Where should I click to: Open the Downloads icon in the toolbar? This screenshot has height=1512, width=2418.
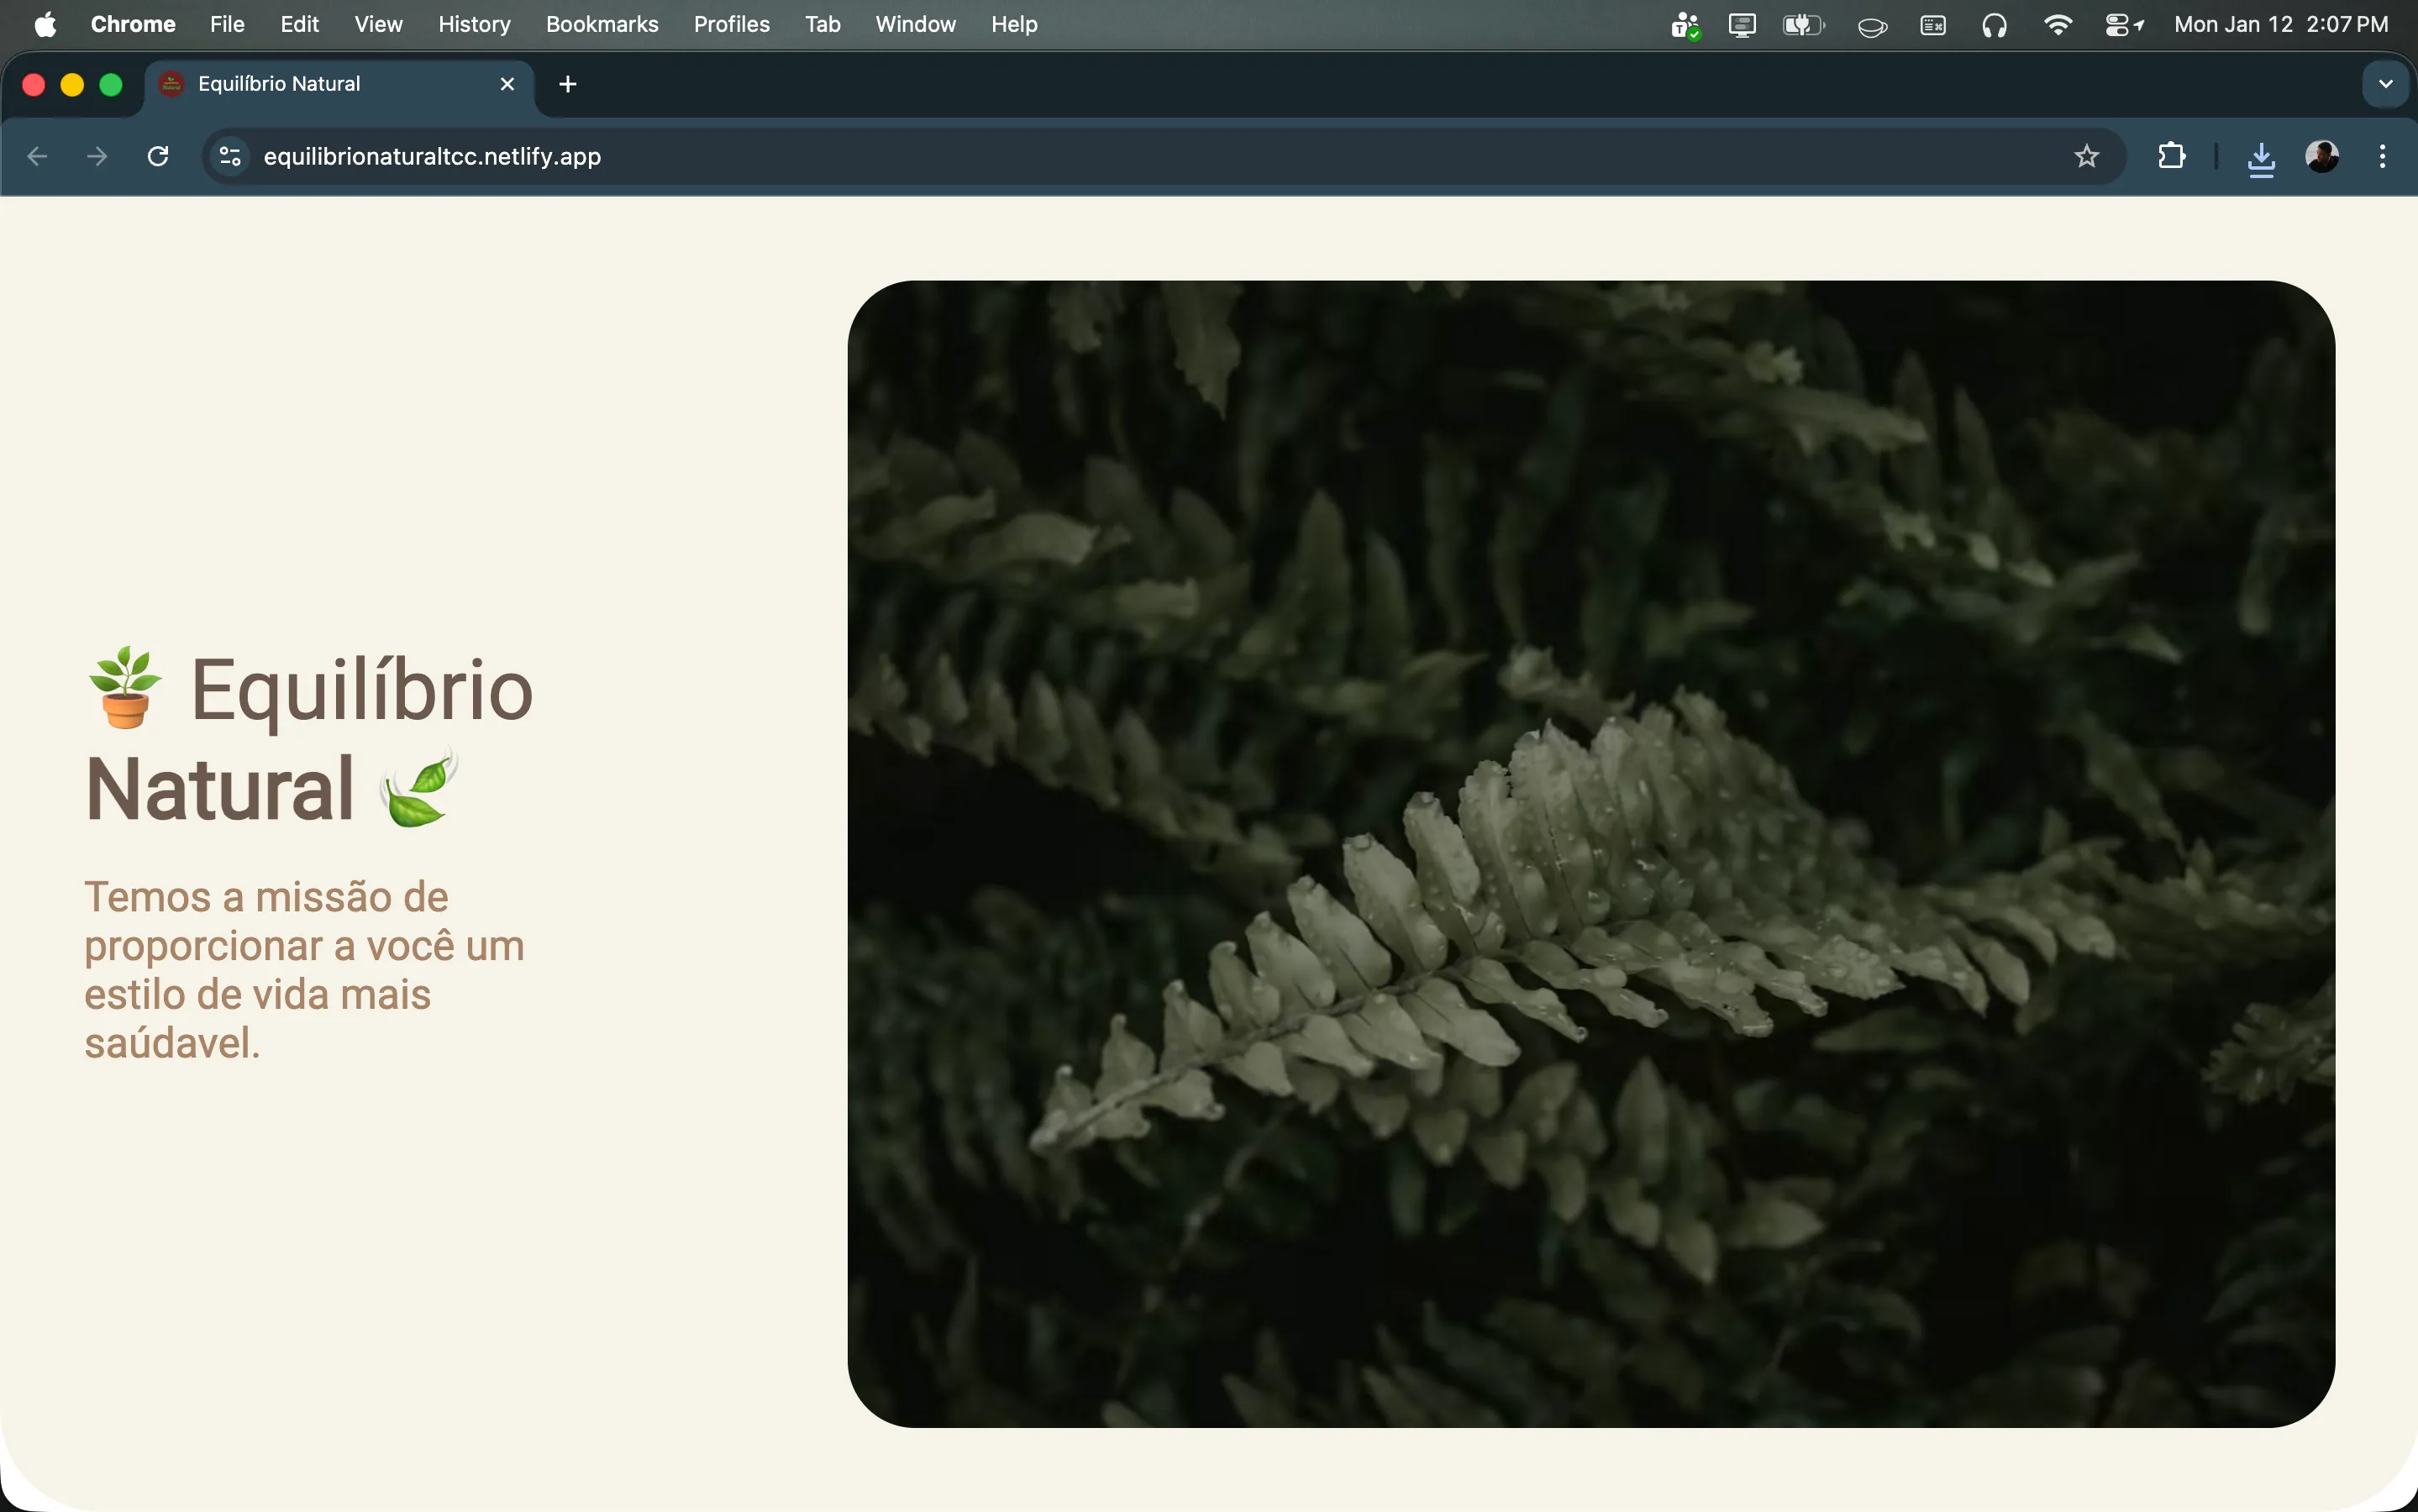click(2261, 157)
